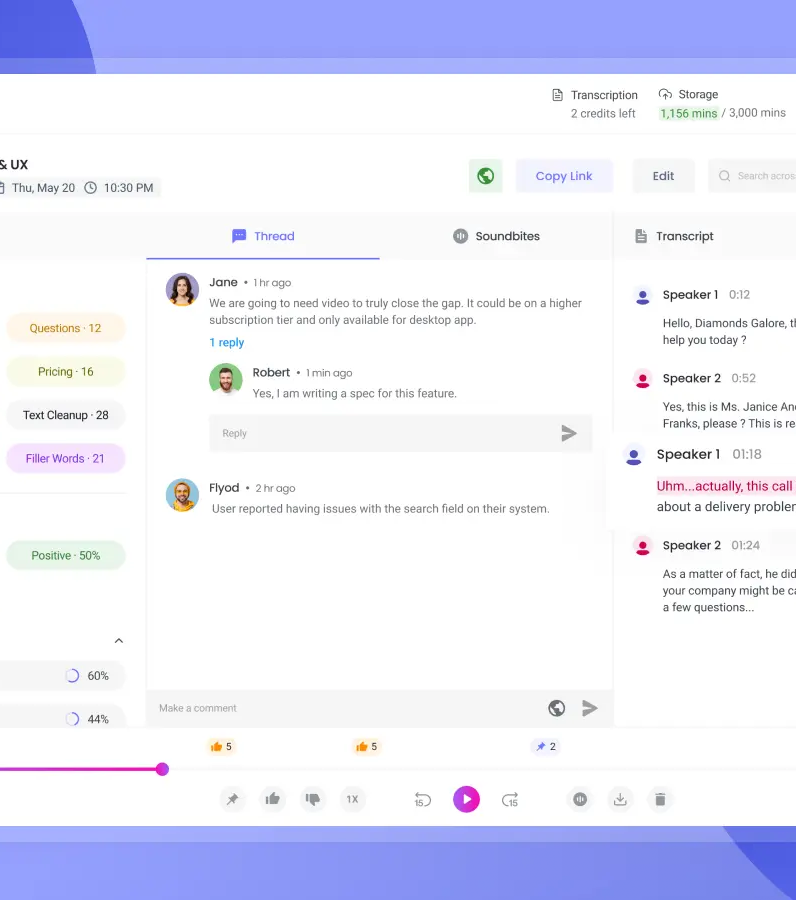Rewind 15 seconds
The image size is (796, 900).
[x=422, y=800]
